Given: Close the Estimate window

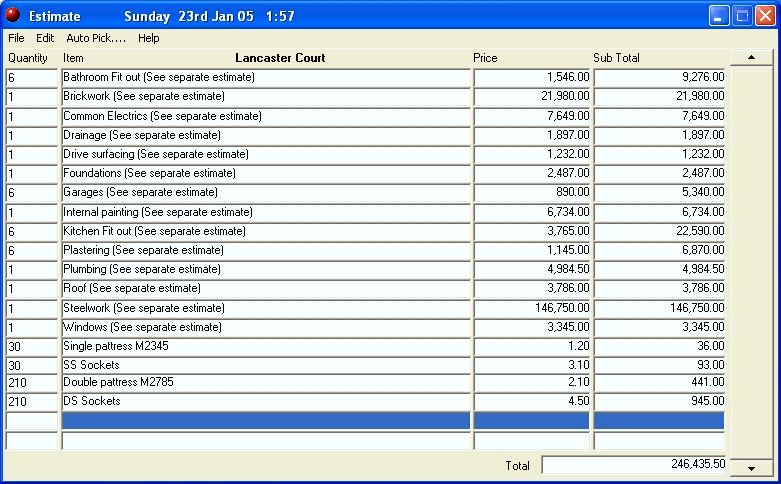Looking at the screenshot, I should click(x=765, y=16).
